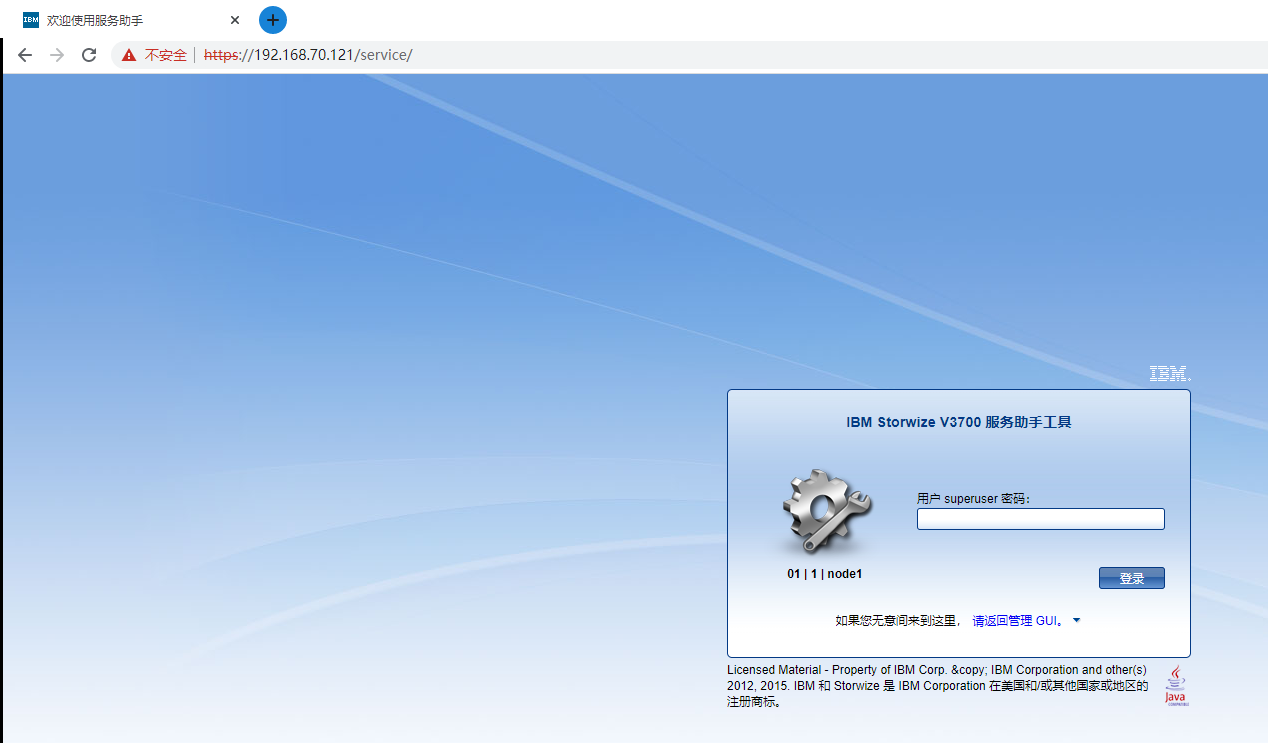1268x743 pixels.
Task: Open a new browser tab
Action: pos(273,20)
